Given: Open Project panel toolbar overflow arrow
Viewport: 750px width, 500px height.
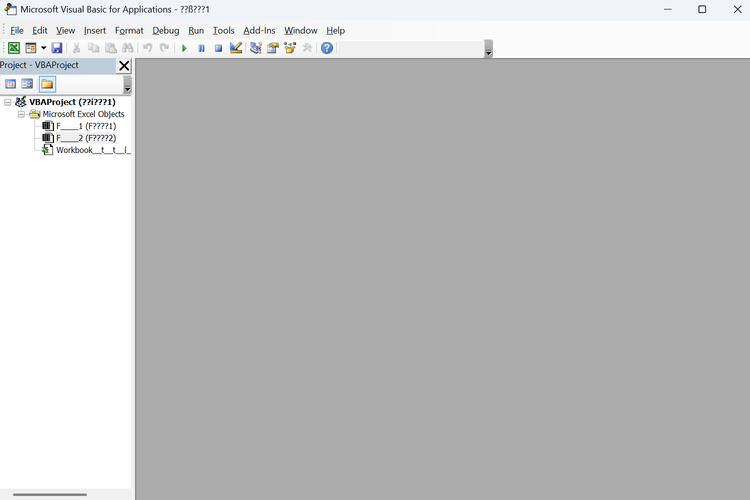Looking at the screenshot, I should tap(127, 85).
